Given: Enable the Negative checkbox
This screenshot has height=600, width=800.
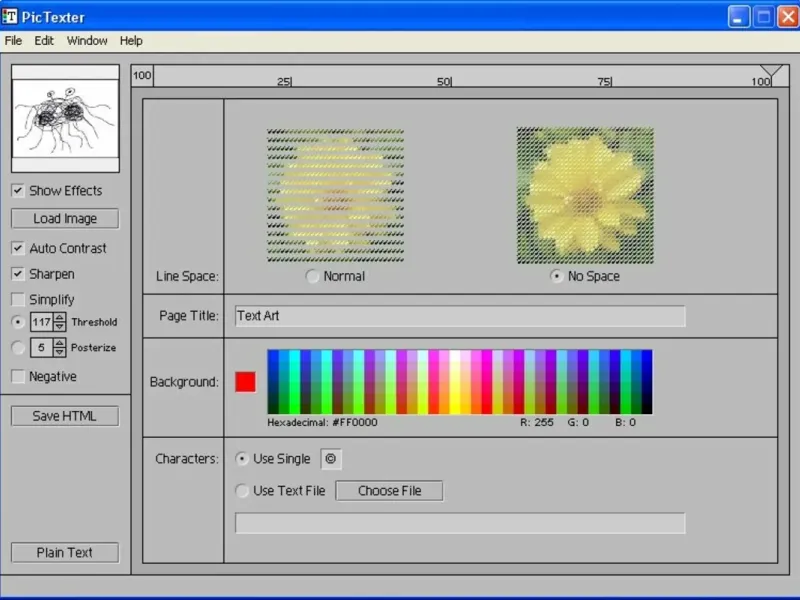Looking at the screenshot, I should point(18,377).
